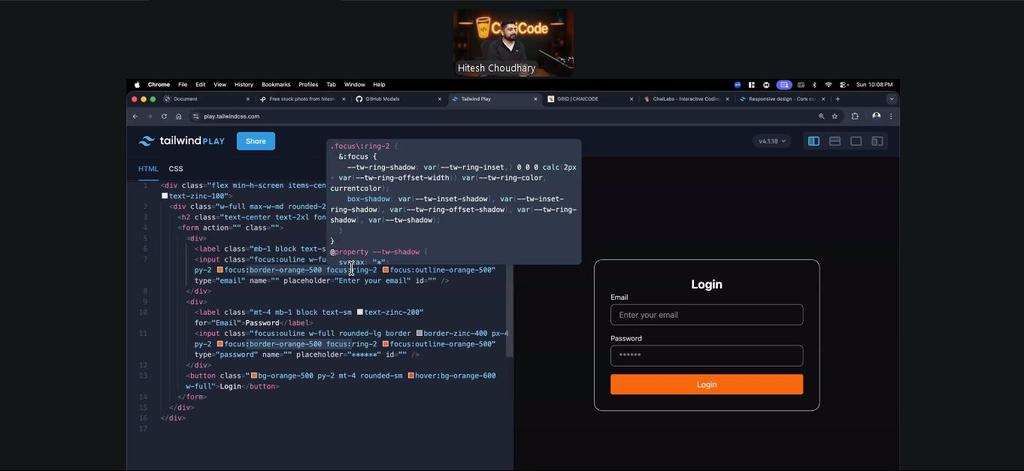Click the bg-orange-500 color swatch on button line
1024x471 pixels.
254,376
